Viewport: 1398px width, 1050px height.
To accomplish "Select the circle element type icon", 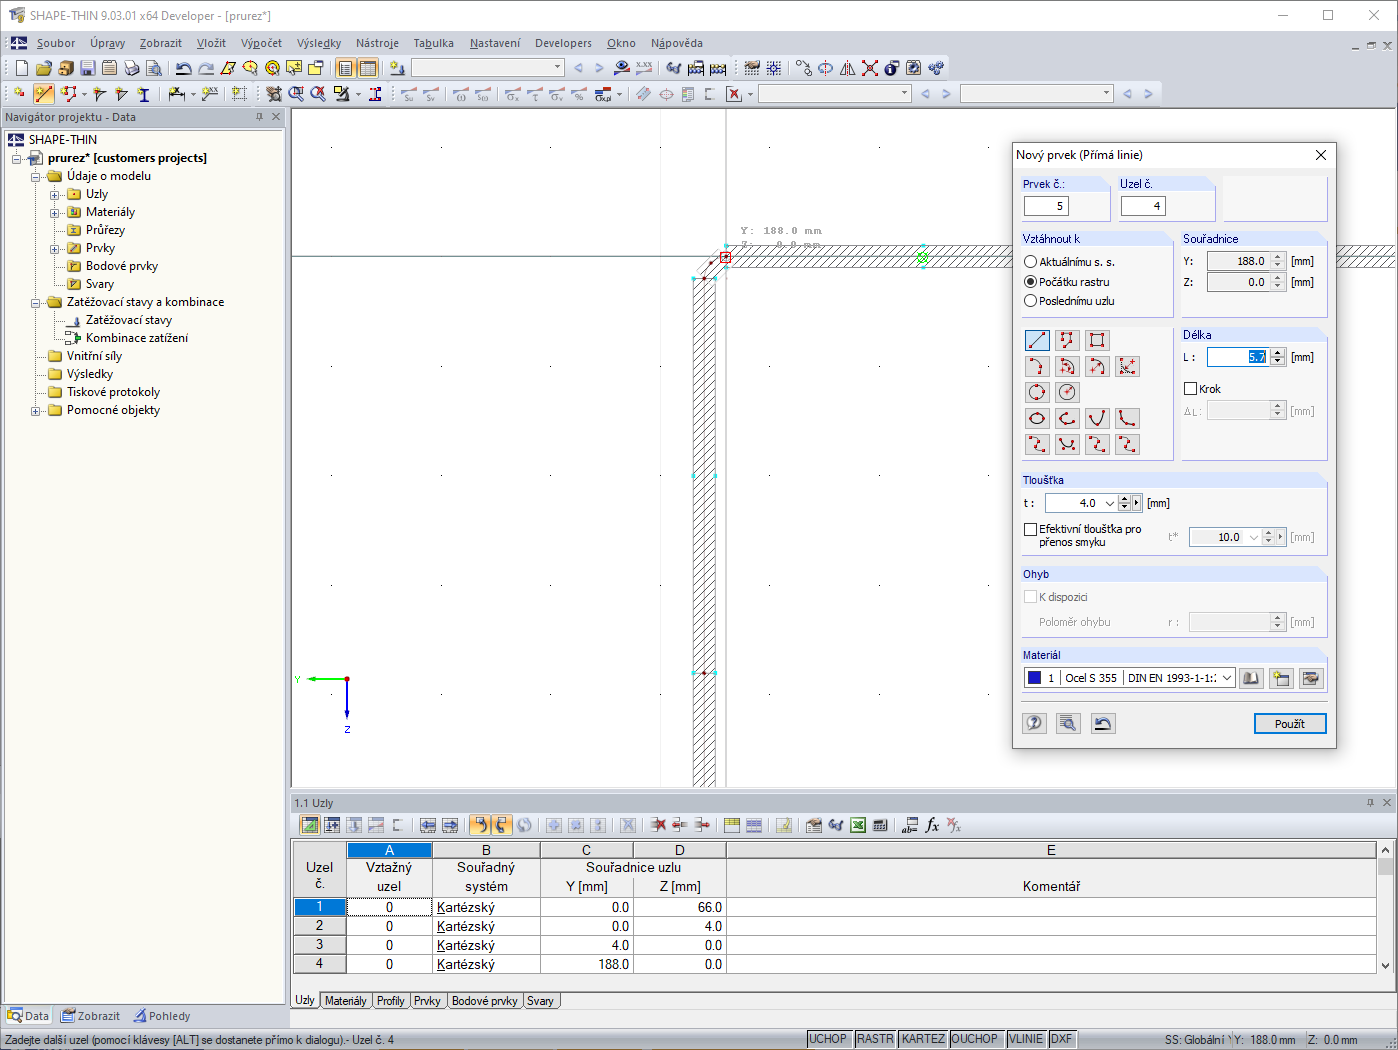I will (x=1037, y=392).
